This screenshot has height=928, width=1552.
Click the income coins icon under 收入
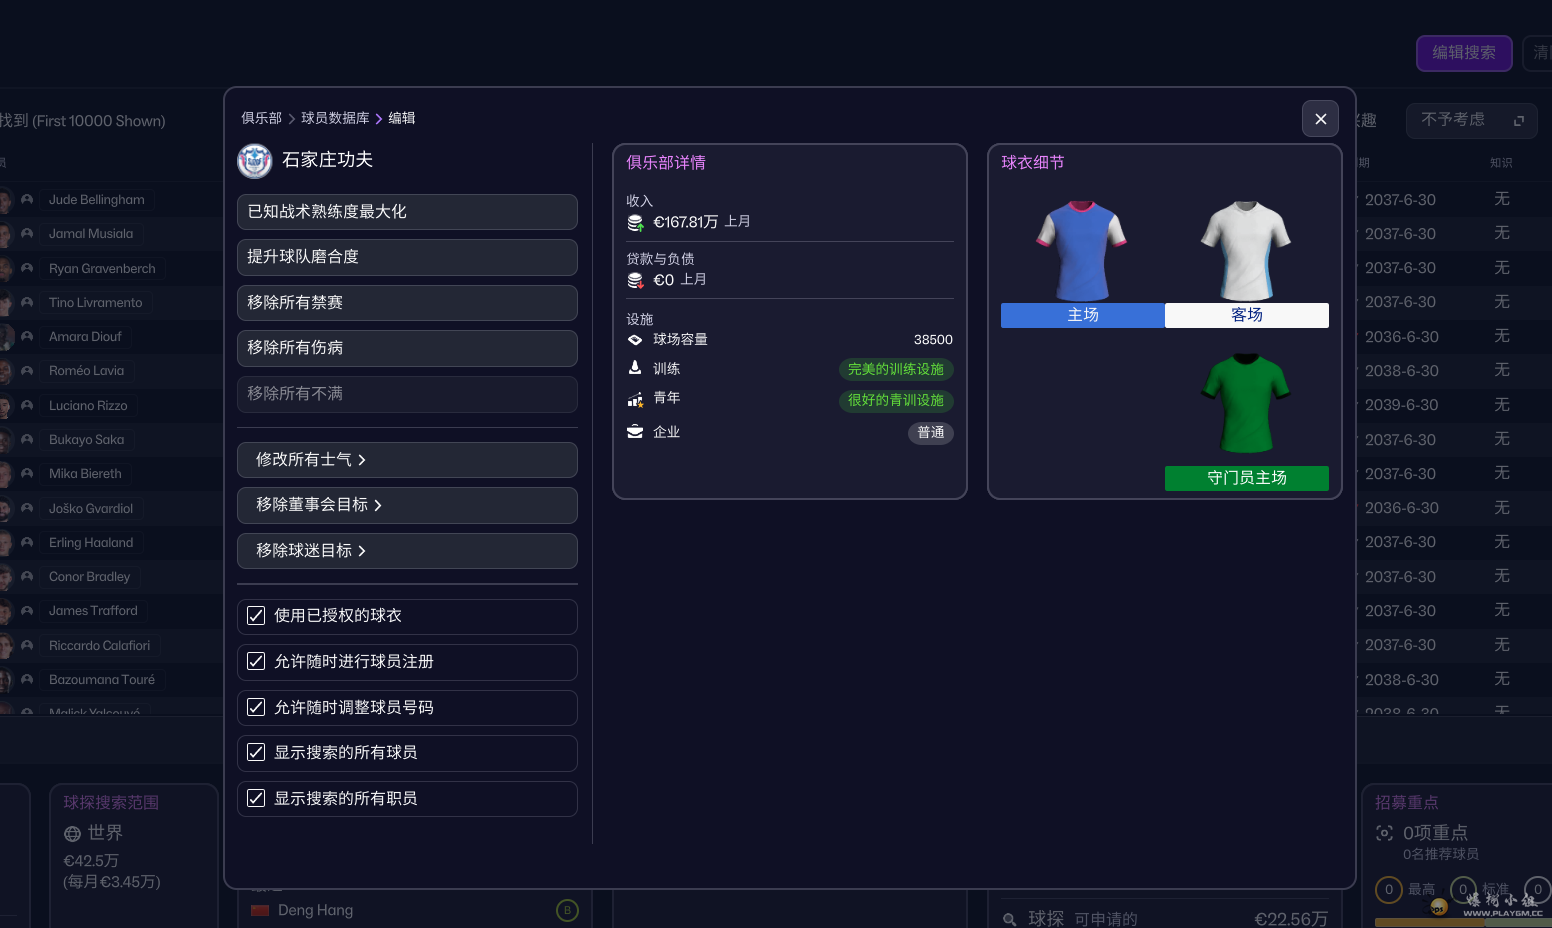click(635, 223)
